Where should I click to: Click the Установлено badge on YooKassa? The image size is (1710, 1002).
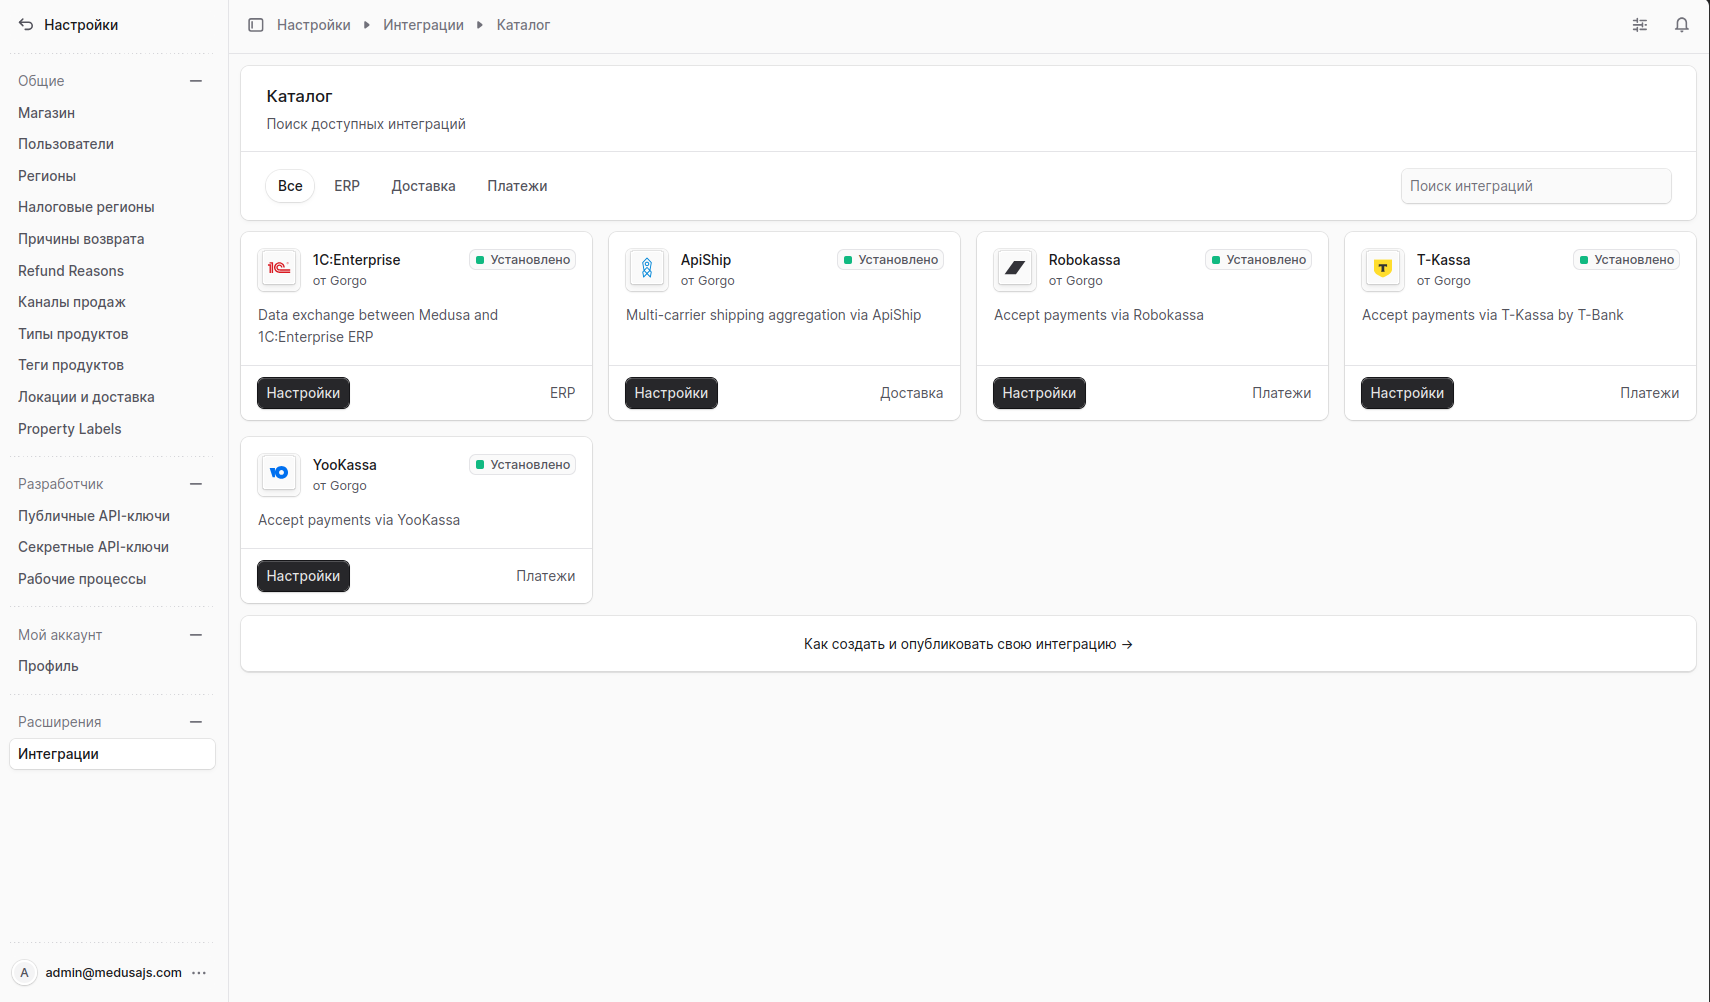click(522, 465)
